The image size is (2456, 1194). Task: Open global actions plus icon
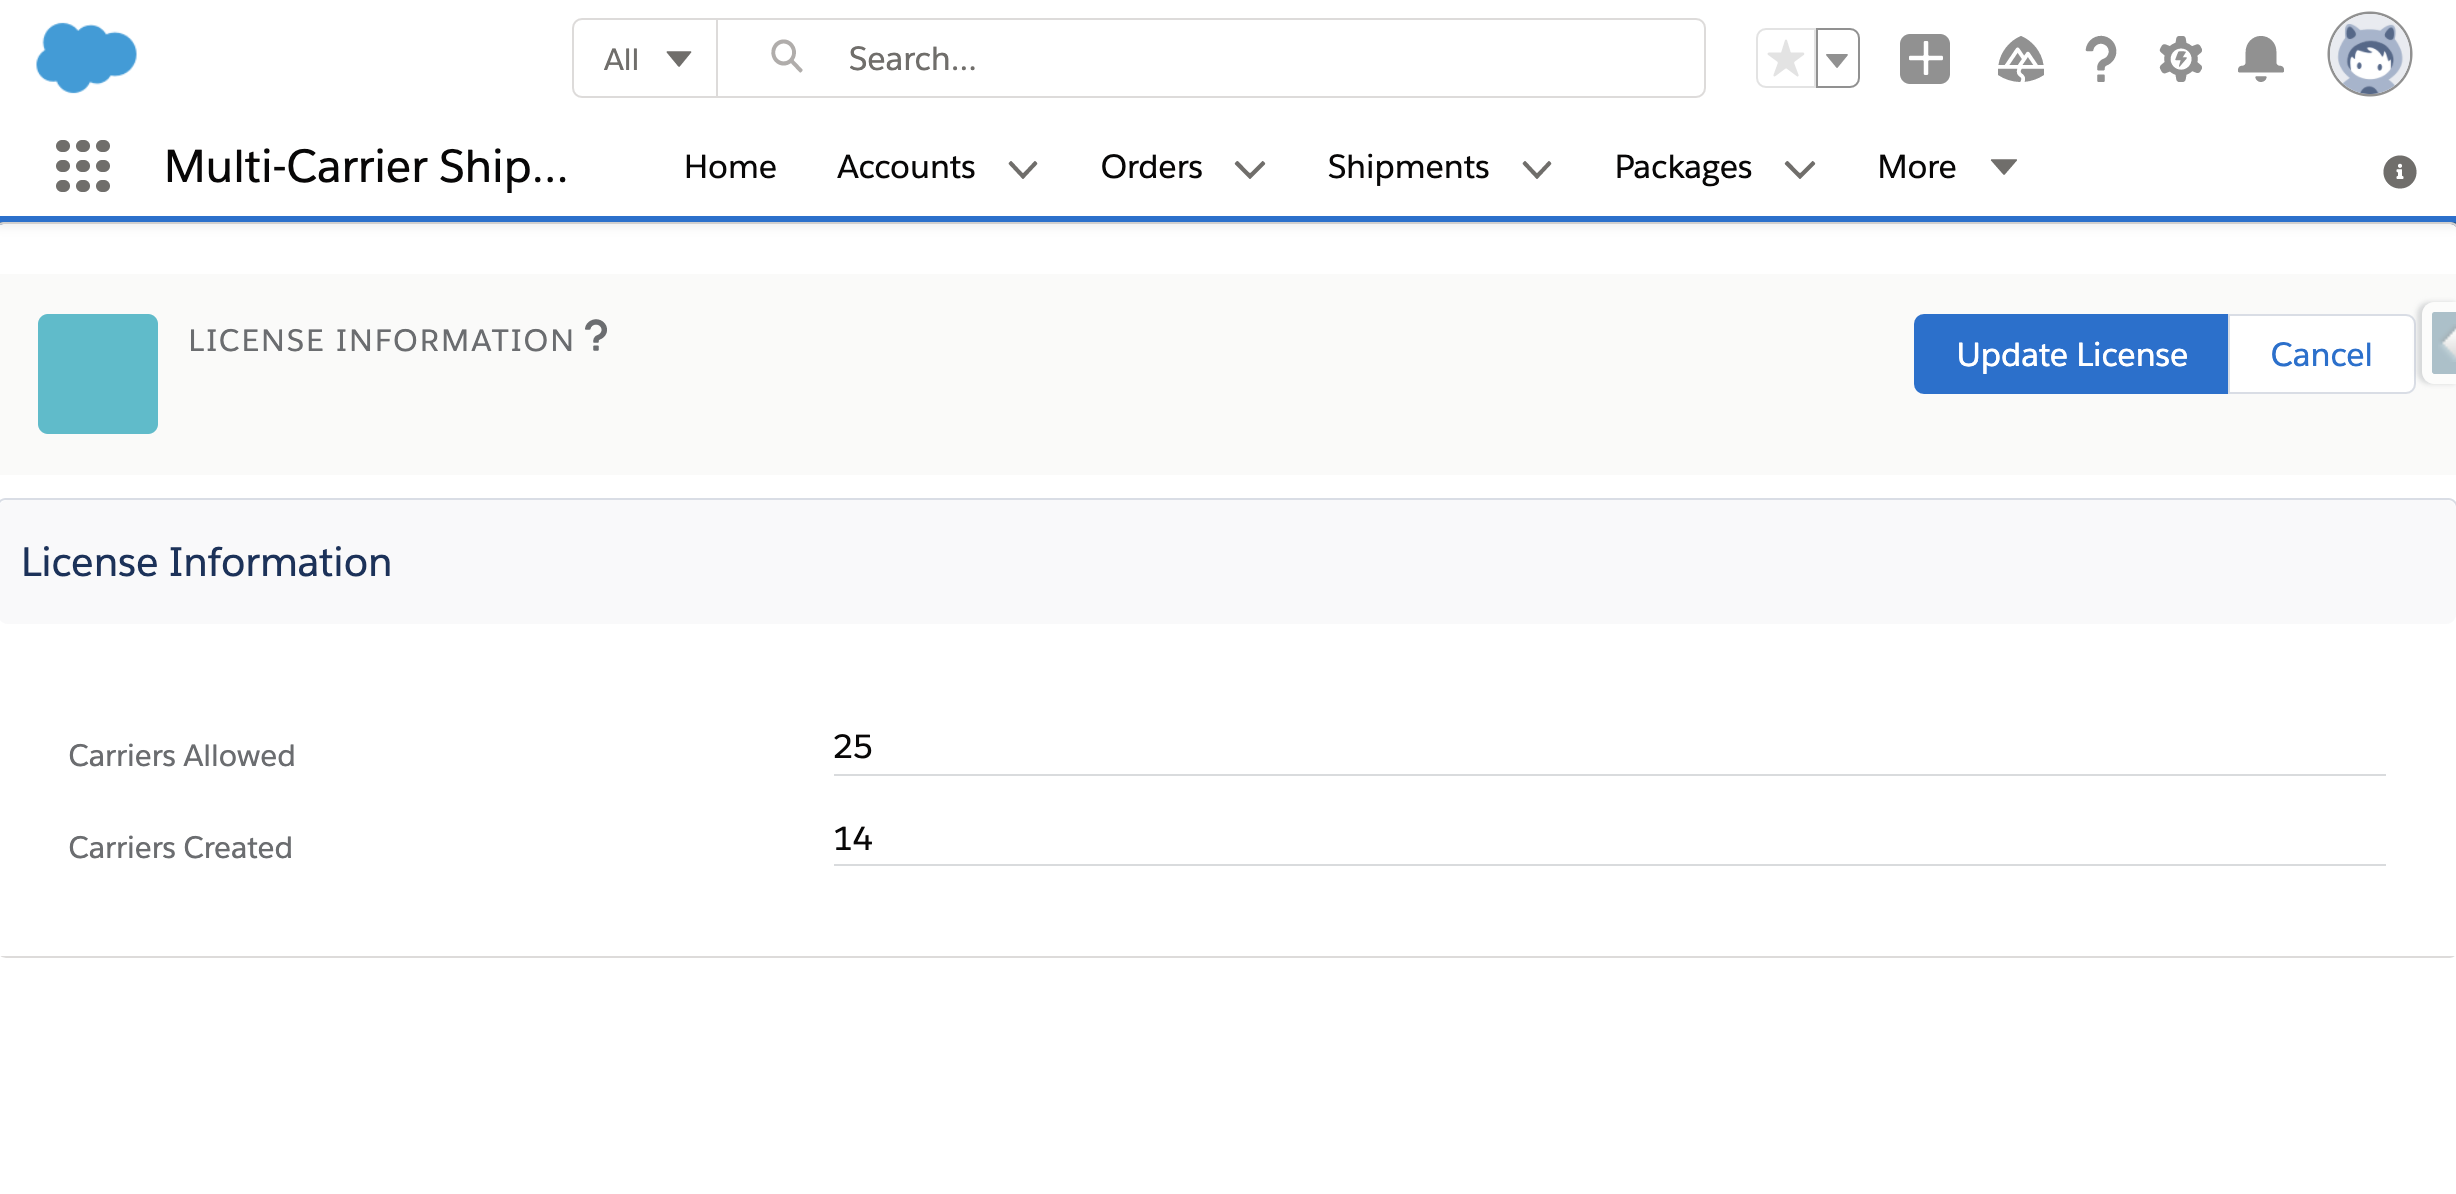tap(1925, 59)
